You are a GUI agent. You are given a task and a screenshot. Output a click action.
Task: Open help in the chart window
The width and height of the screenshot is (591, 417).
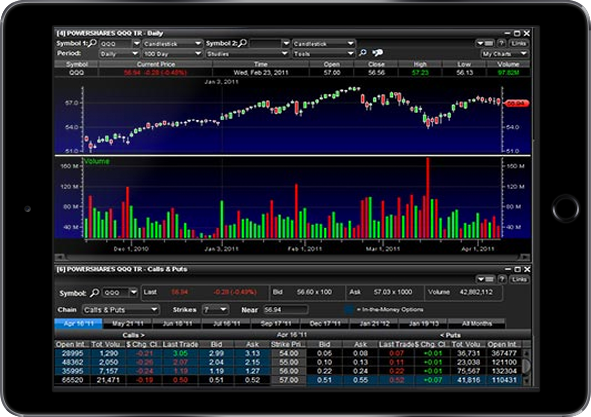coord(501,43)
